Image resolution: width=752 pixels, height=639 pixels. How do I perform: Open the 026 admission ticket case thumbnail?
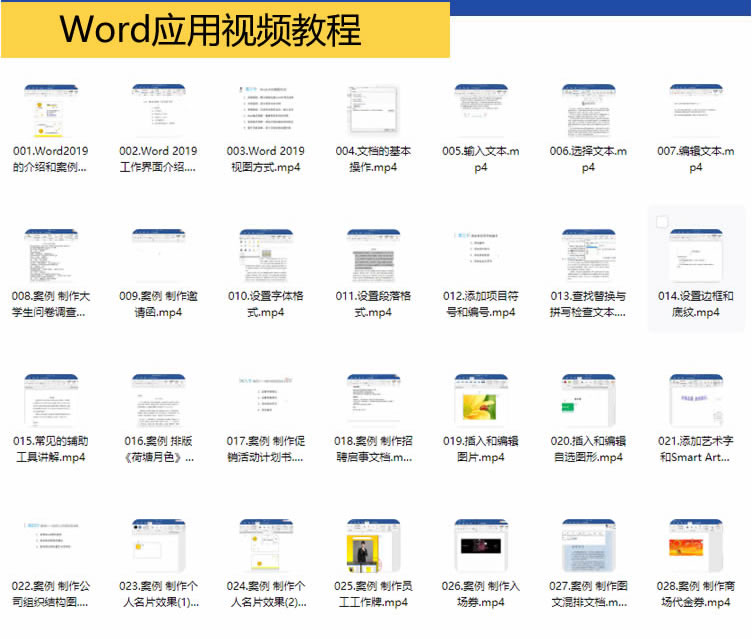point(481,545)
